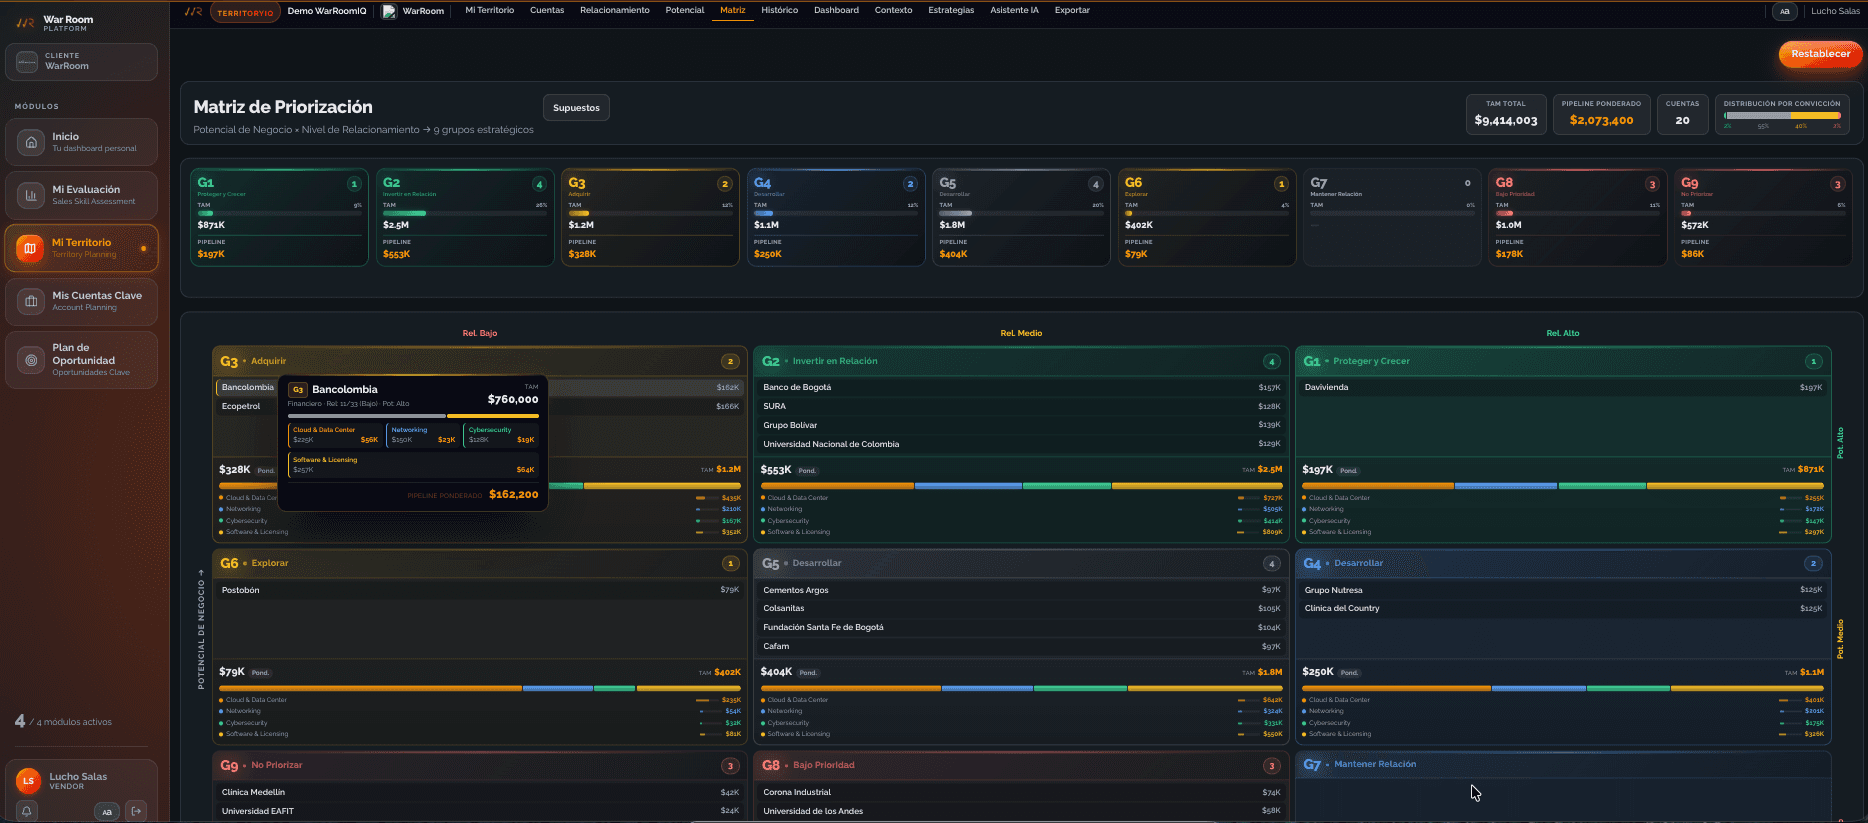Select the SURA account row
This screenshot has height=823, width=1868.
coord(1021,406)
